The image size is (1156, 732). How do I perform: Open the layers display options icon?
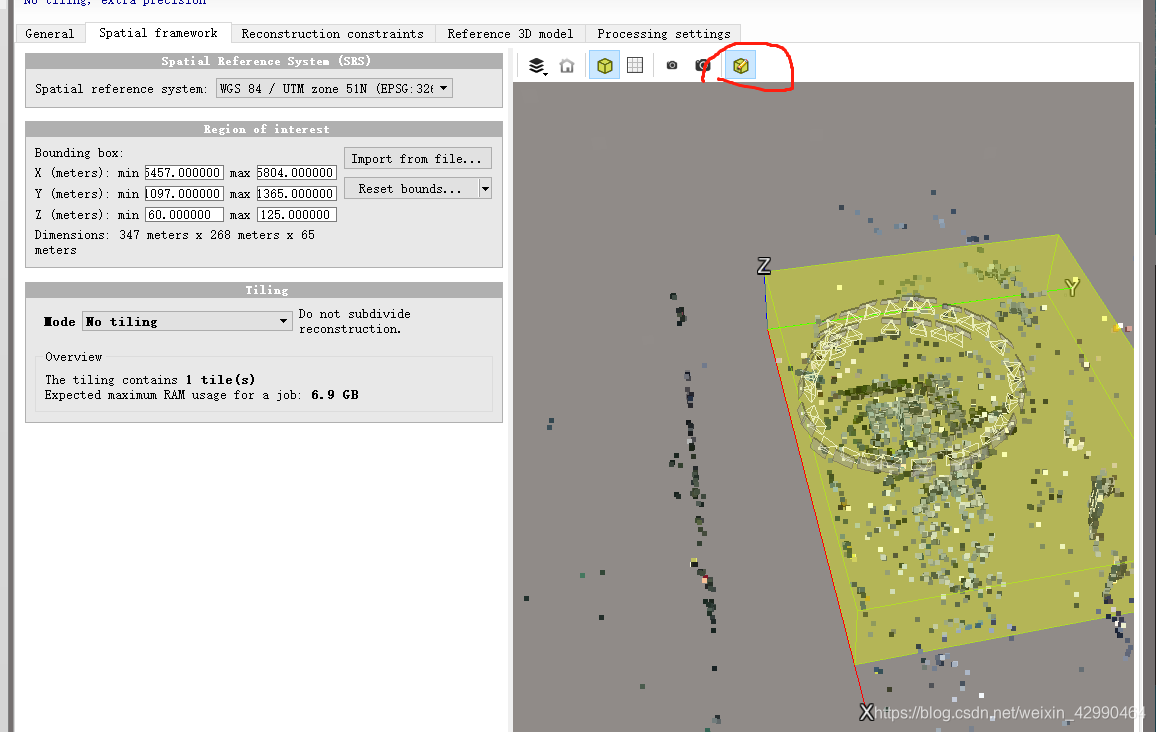tap(537, 66)
